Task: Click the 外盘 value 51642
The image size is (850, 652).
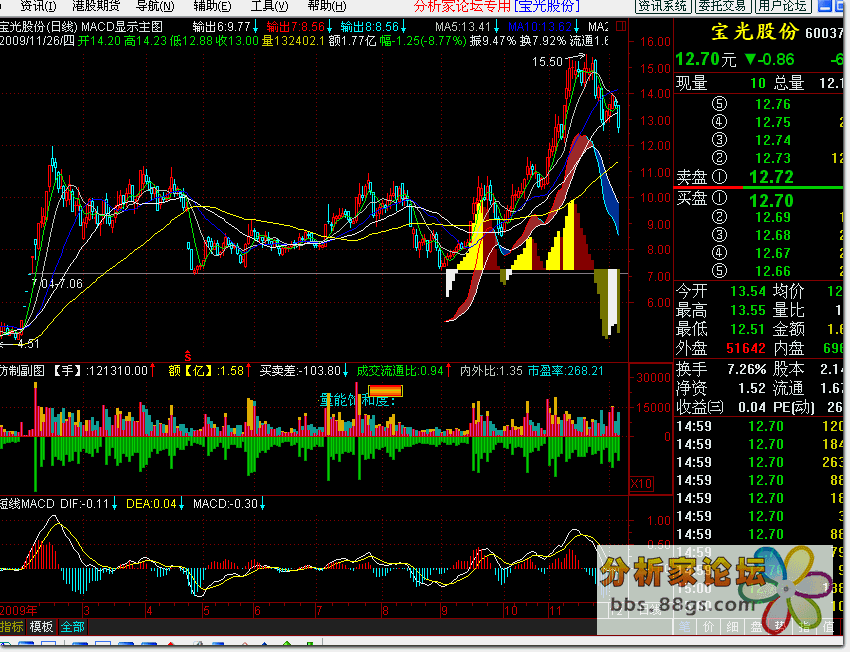Action: (746, 348)
